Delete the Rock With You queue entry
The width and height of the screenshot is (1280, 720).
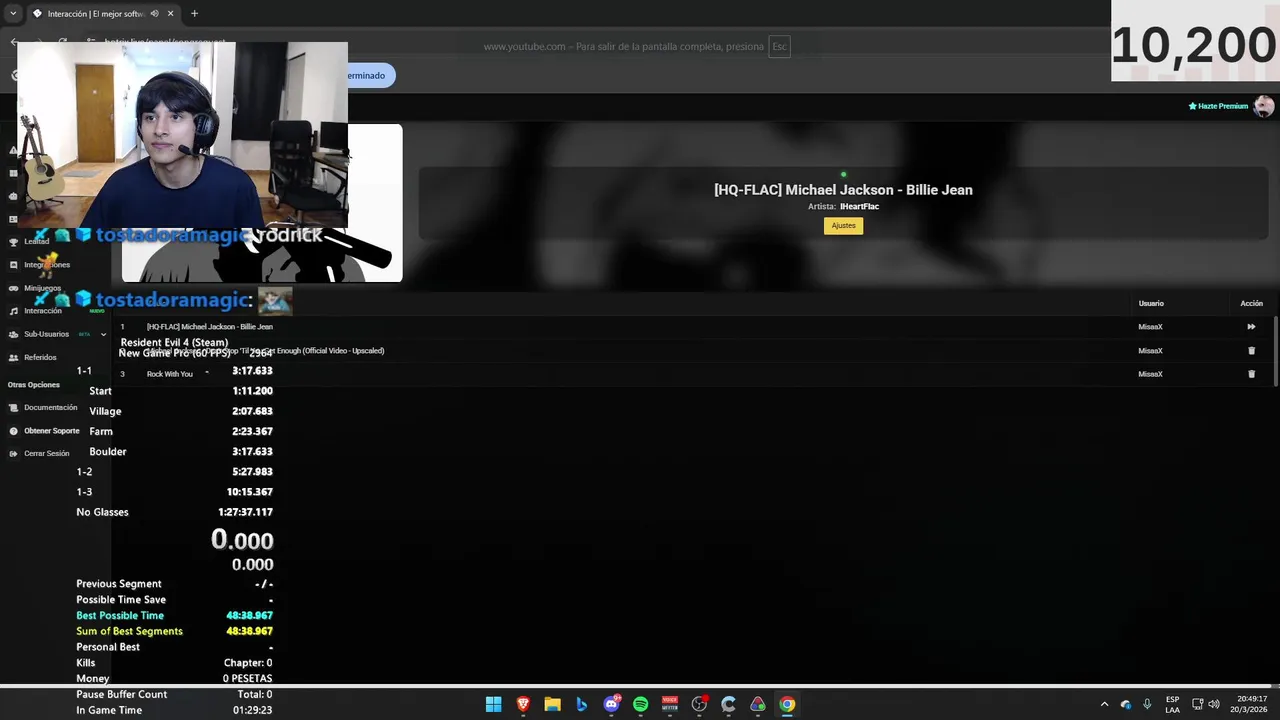pos(1251,374)
